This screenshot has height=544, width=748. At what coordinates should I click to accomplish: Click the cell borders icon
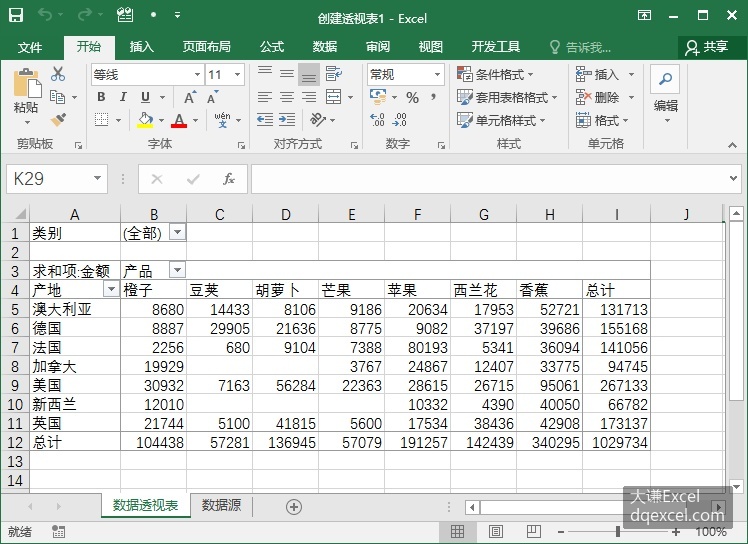101,120
